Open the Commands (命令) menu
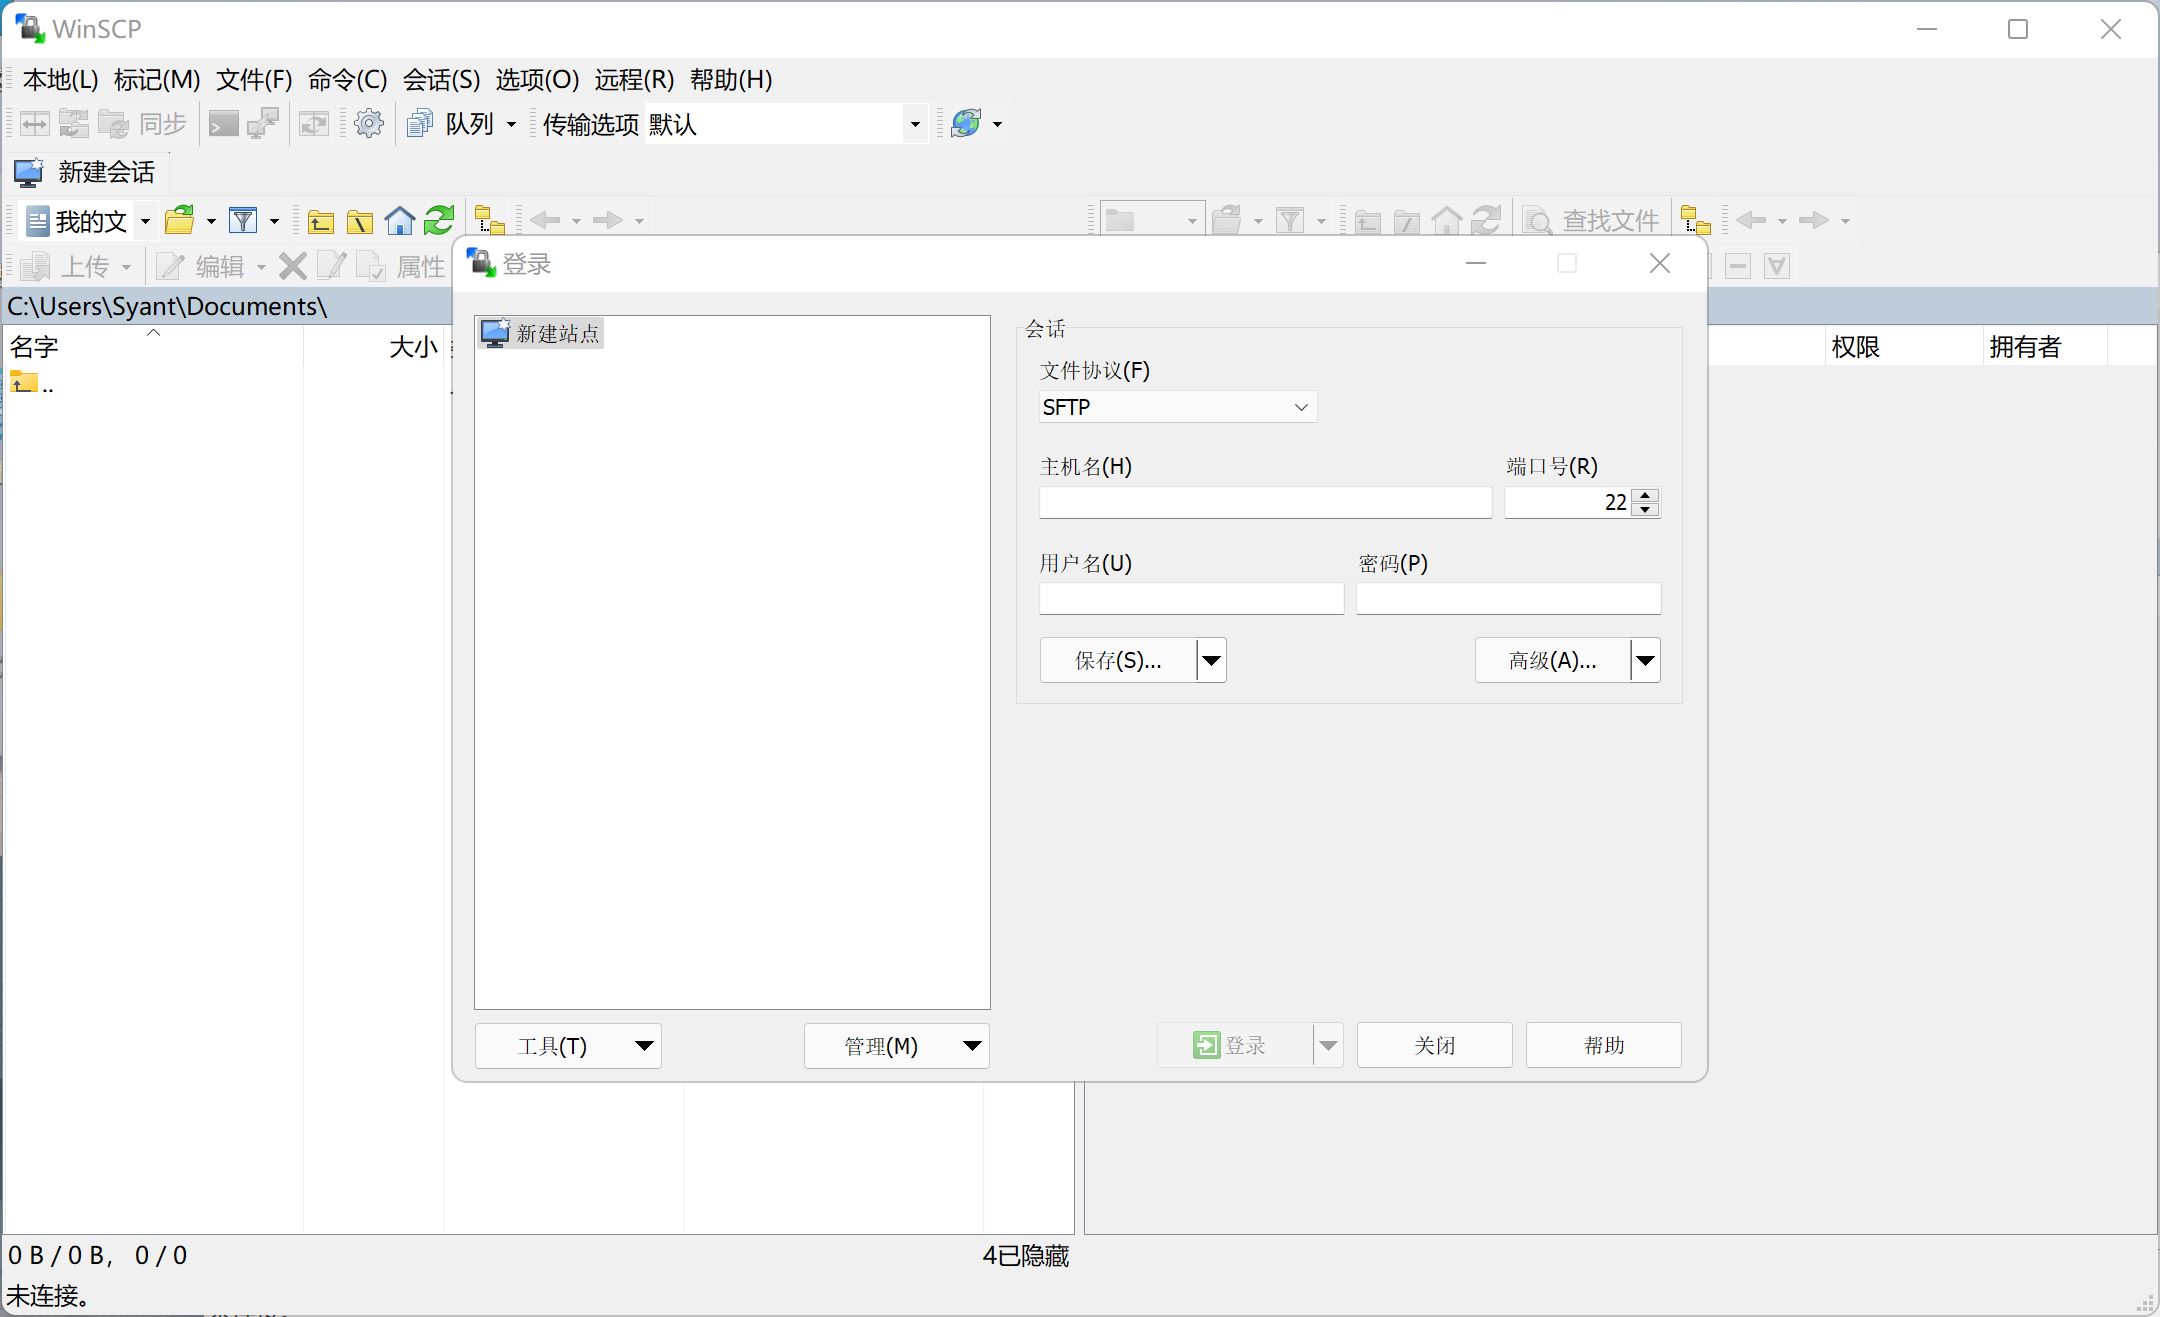The width and height of the screenshot is (2160, 1317). click(x=347, y=80)
